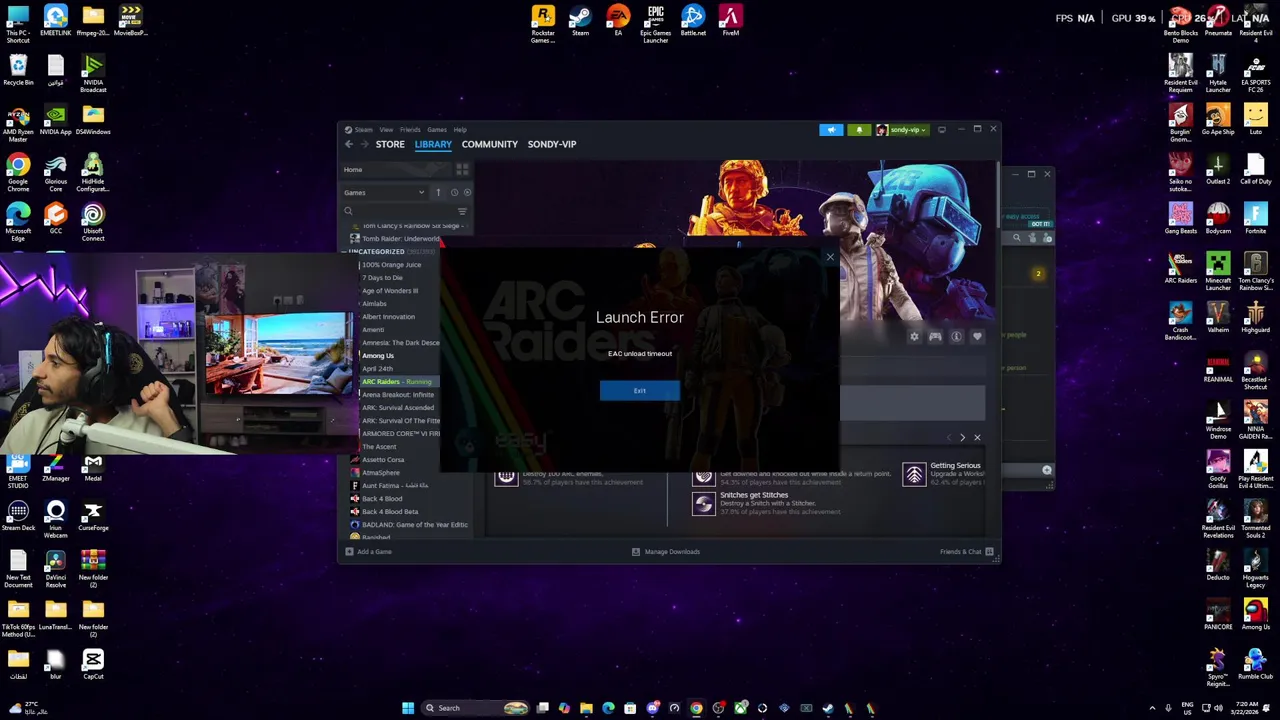This screenshot has height=720, width=1280.
Task: Open advanced filter options icon
Action: click(462, 211)
